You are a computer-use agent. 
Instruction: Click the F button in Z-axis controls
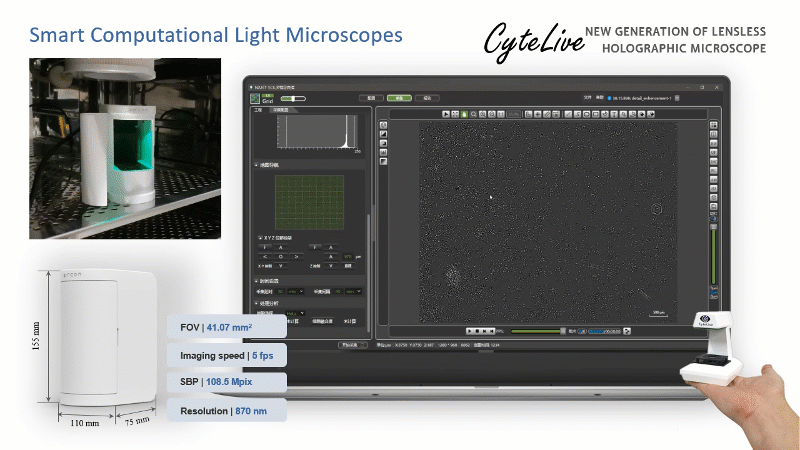(315, 247)
